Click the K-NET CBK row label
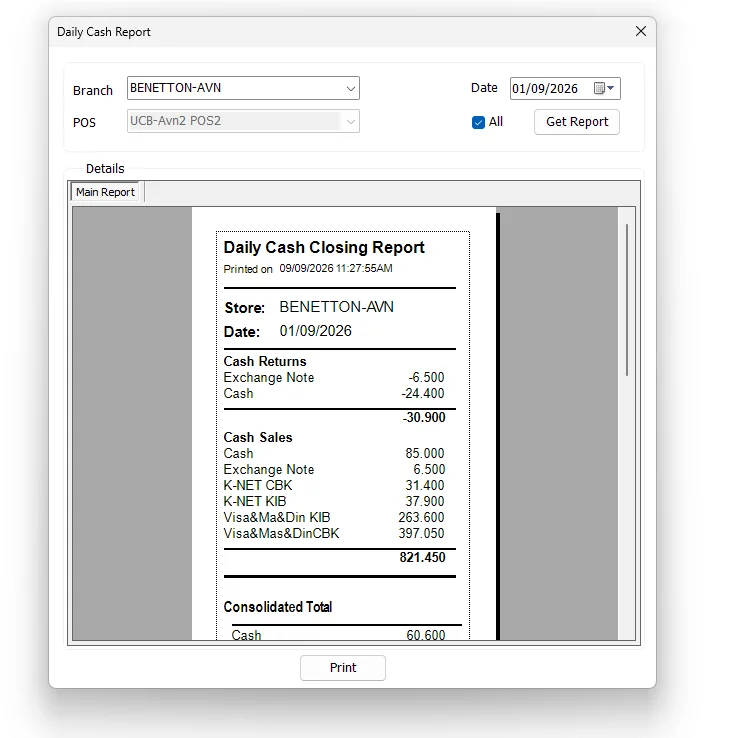The height and width of the screenshot is (738, 740). (258, 486)
